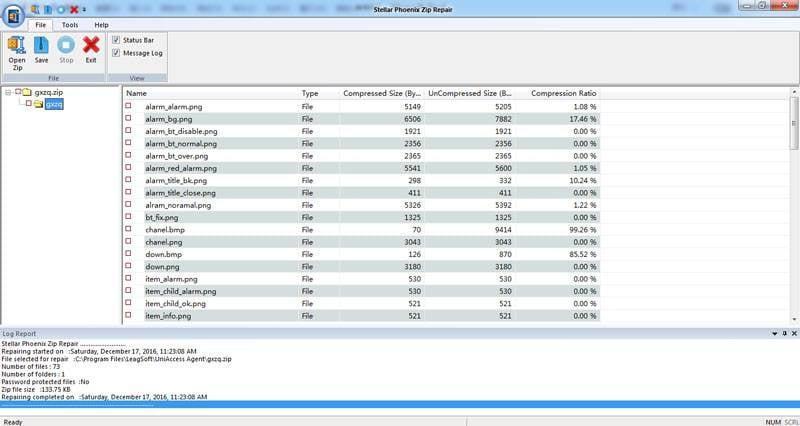
Task: Close the Log Report panel
Action: (x=794, y=332)
